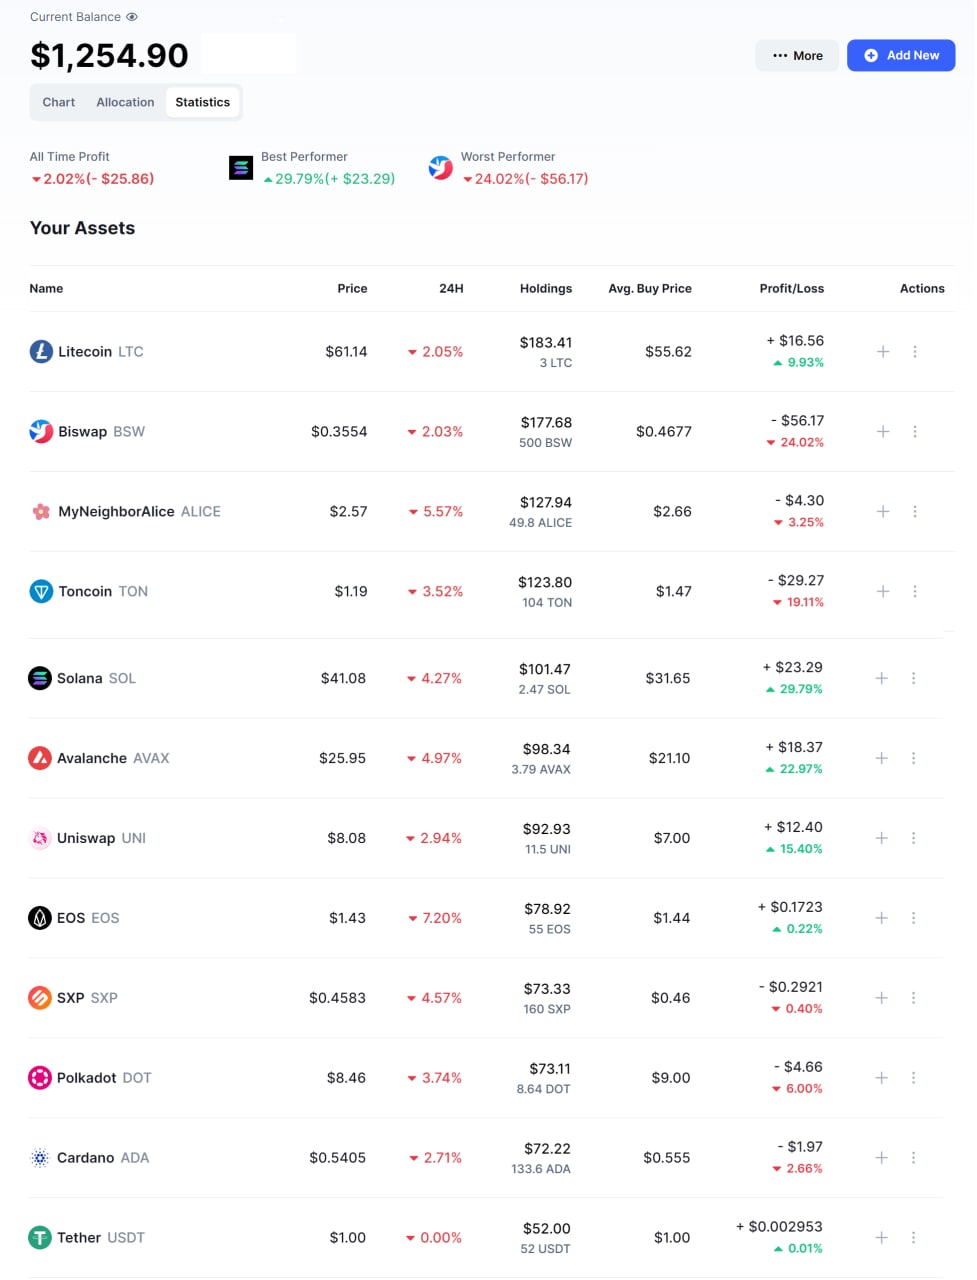Click the Solana best performer icon
The image size is (977, 1280).
coord(241,168)
